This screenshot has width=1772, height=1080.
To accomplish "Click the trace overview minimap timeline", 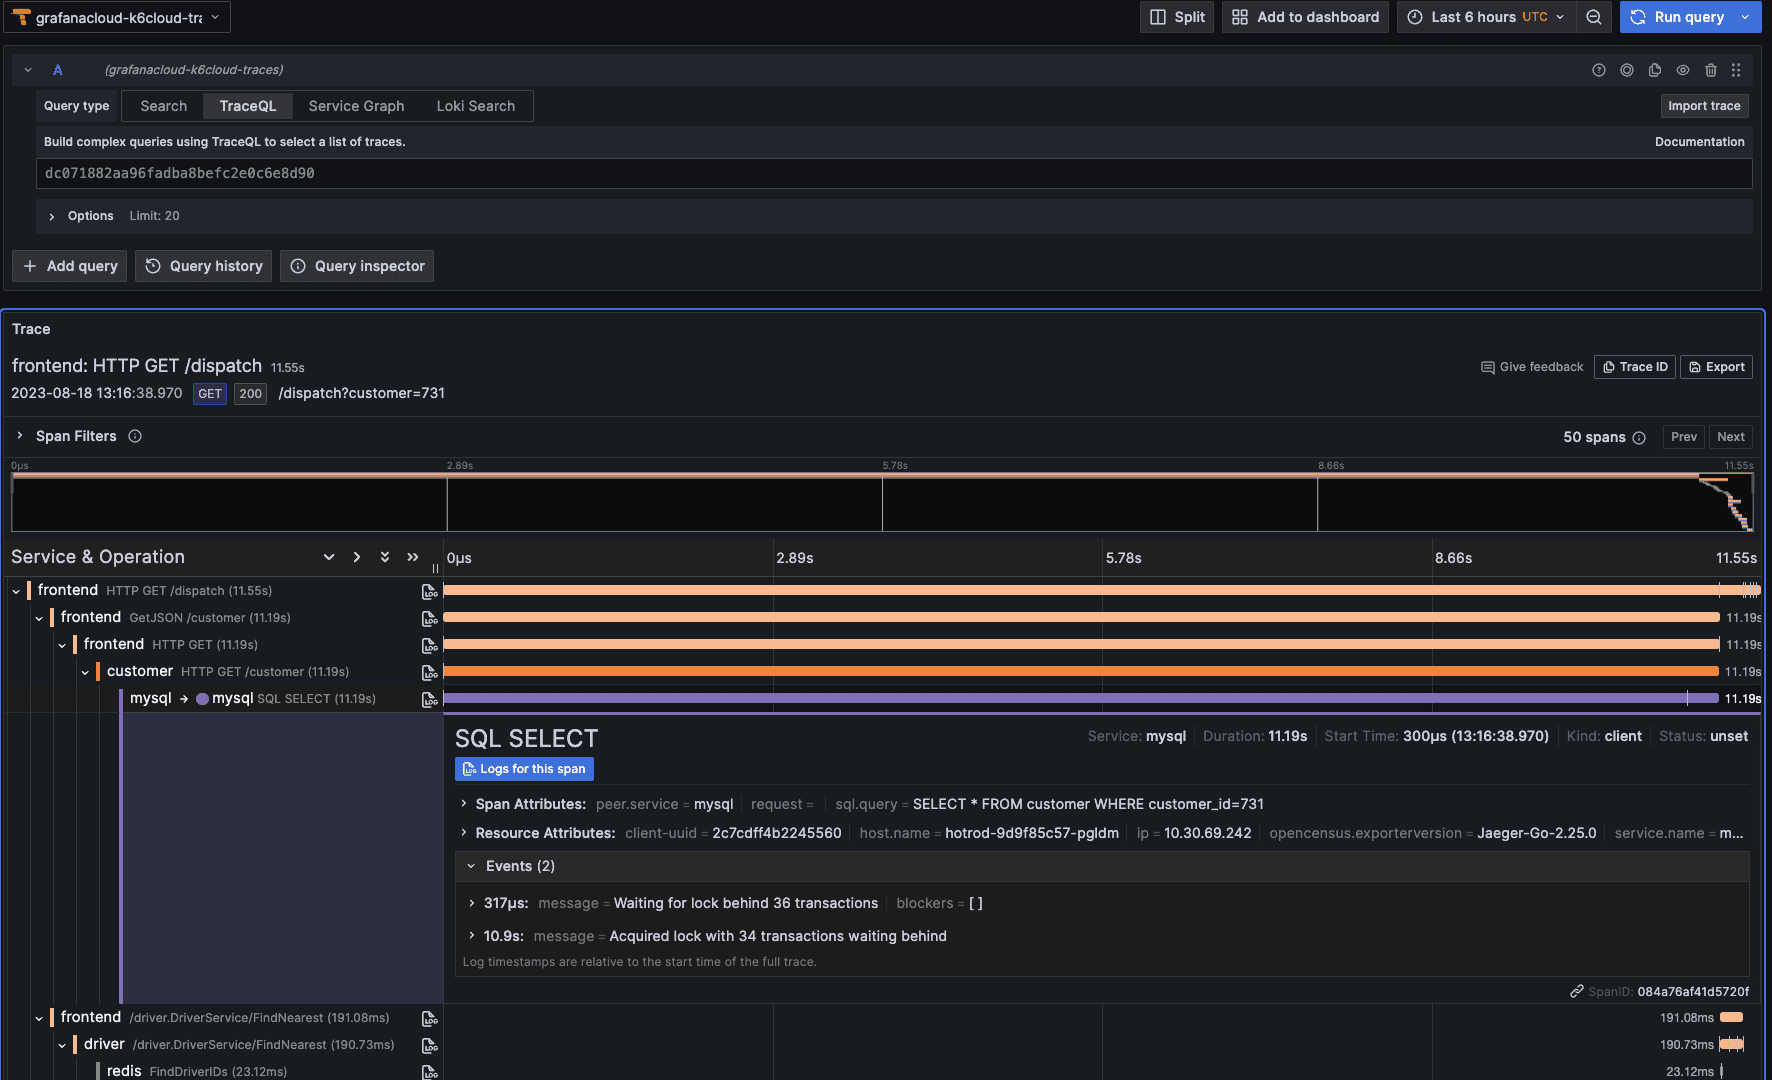I will pos(883,503).
